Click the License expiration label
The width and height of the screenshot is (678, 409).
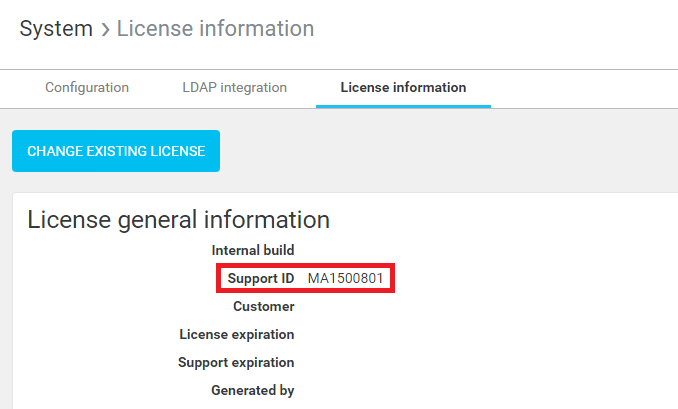point(236,334)
